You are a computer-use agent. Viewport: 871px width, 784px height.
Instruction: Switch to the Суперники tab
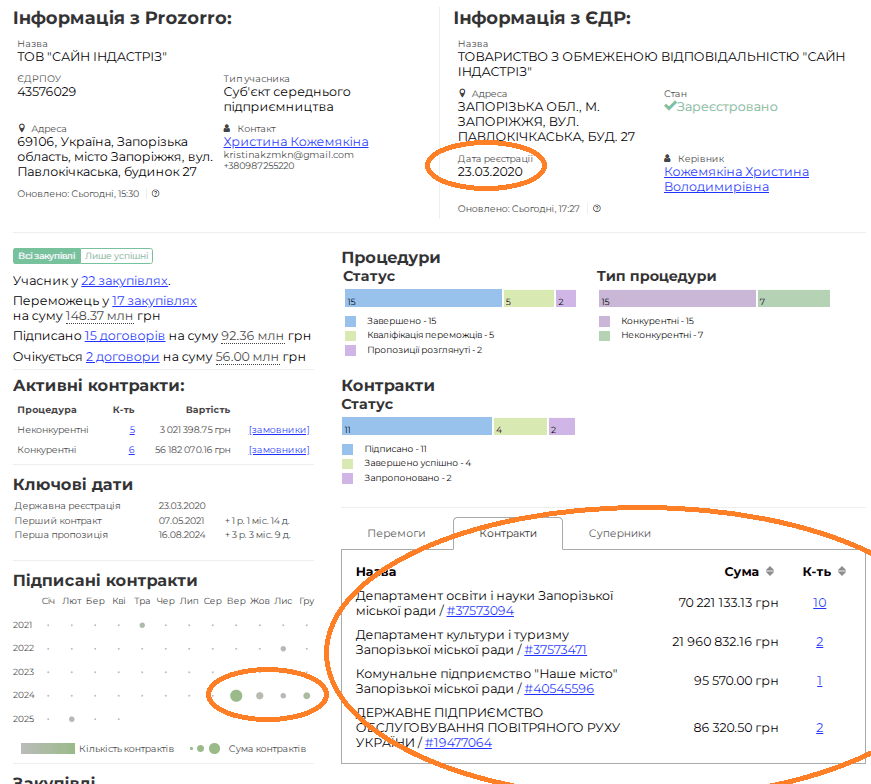coord(619,534)
